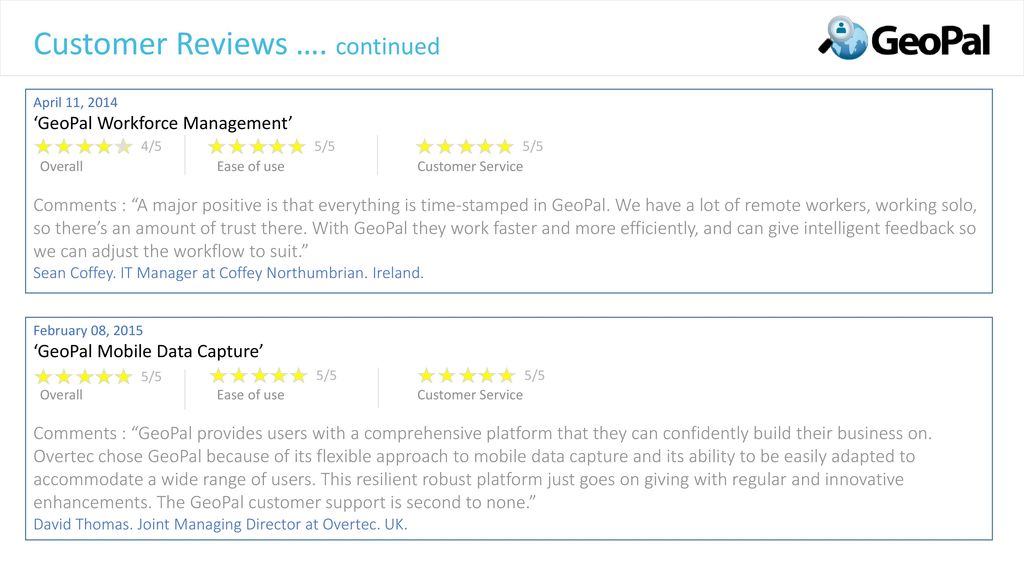Open the 'GeoPal Workforce Management' review title
The height and width of the screenshot is (576, 1024).
point(163,123)
